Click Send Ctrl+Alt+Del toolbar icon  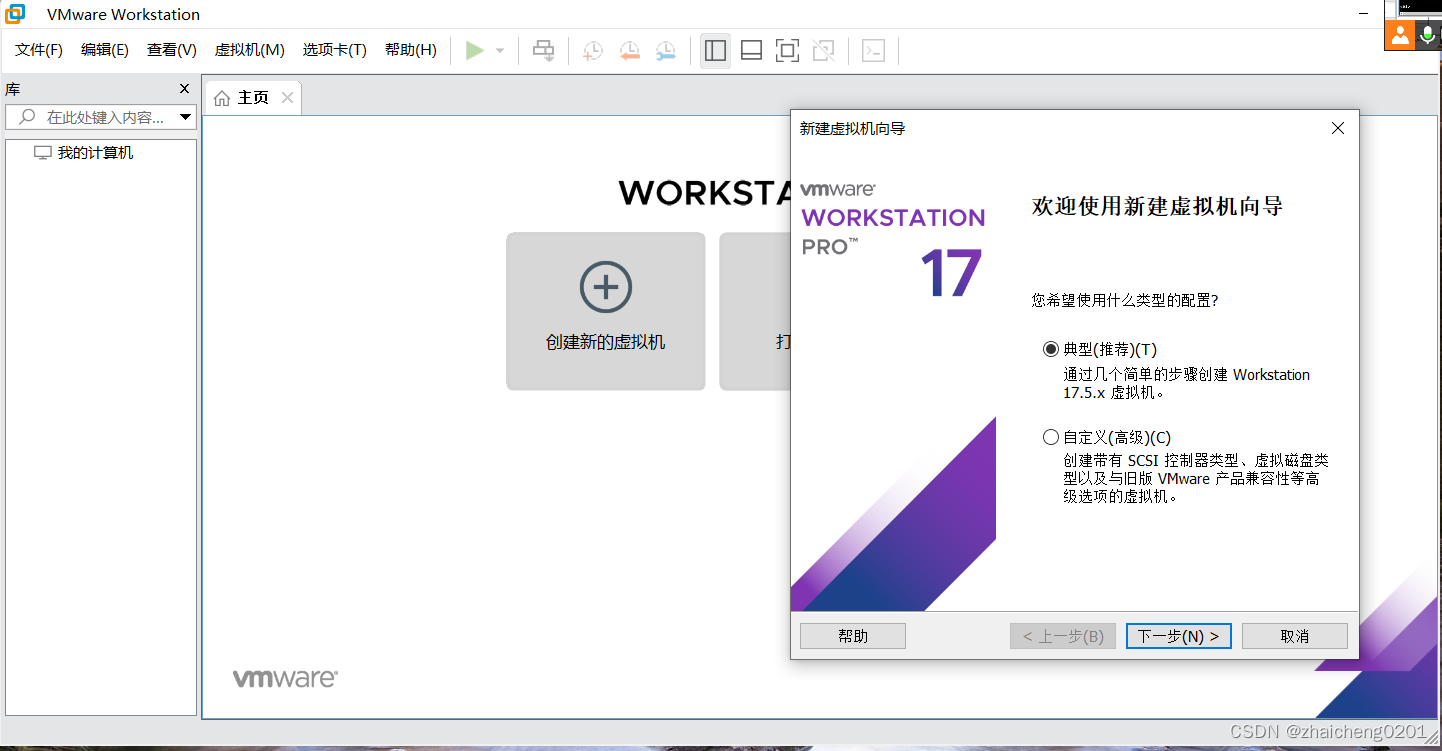click(x=544, y=50)
